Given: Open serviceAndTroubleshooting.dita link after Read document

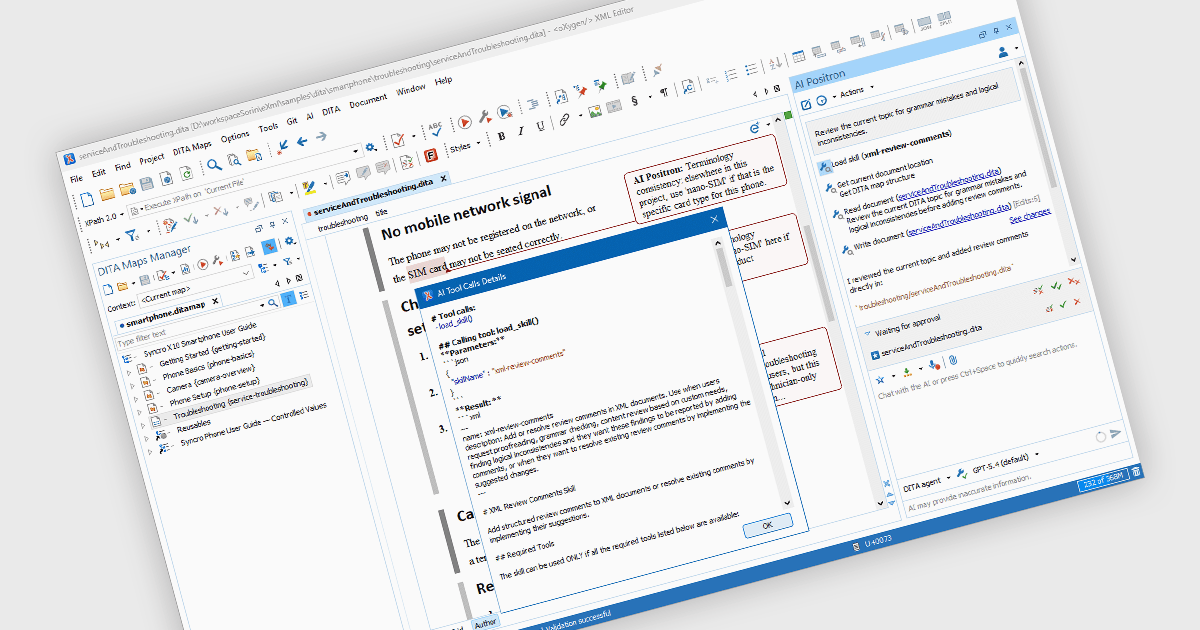Looking at the screenshot, I should click(x=949, y=183).
